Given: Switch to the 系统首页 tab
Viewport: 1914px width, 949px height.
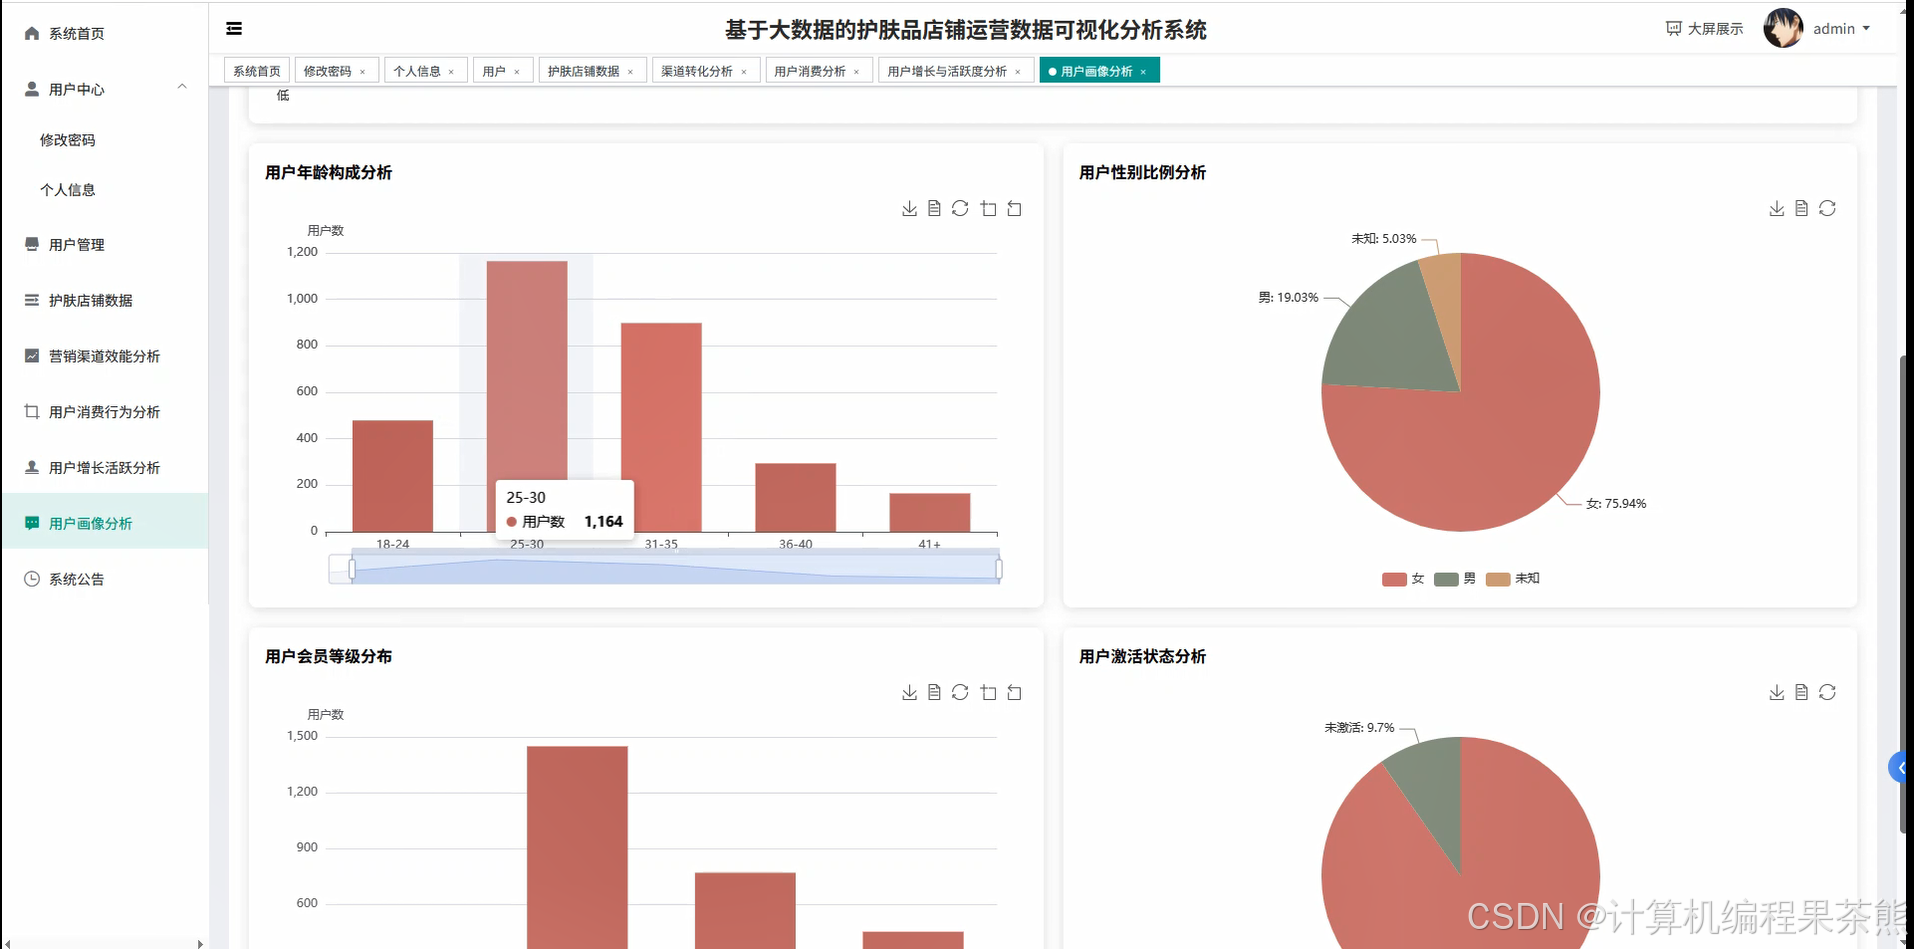Looking at the screenshot, I should [257, 71].
